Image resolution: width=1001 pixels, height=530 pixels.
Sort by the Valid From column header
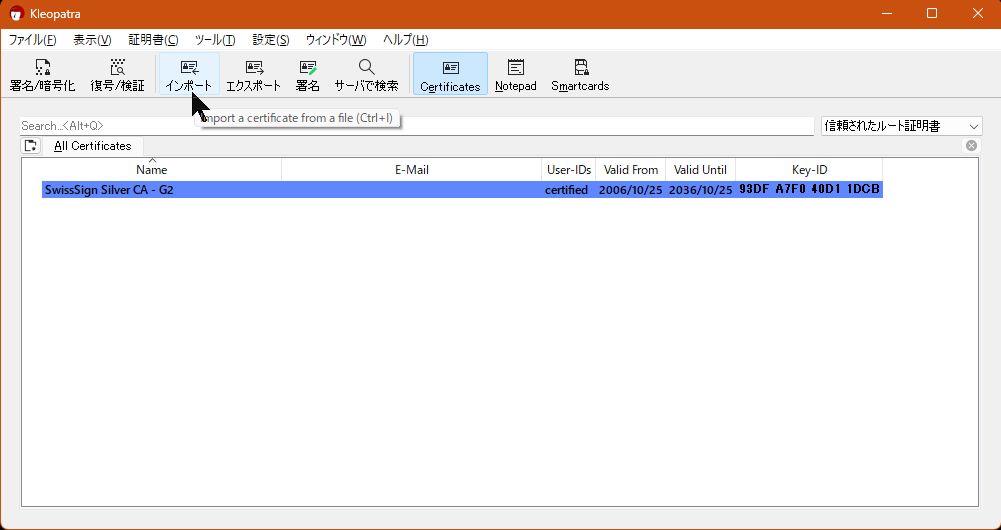pyautogui.click(x=631, y=170)
